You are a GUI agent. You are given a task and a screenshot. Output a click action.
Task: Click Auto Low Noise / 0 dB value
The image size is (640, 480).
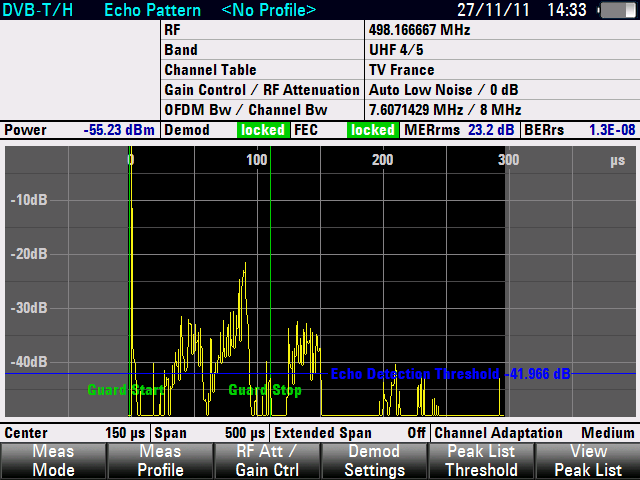[443, 90]
